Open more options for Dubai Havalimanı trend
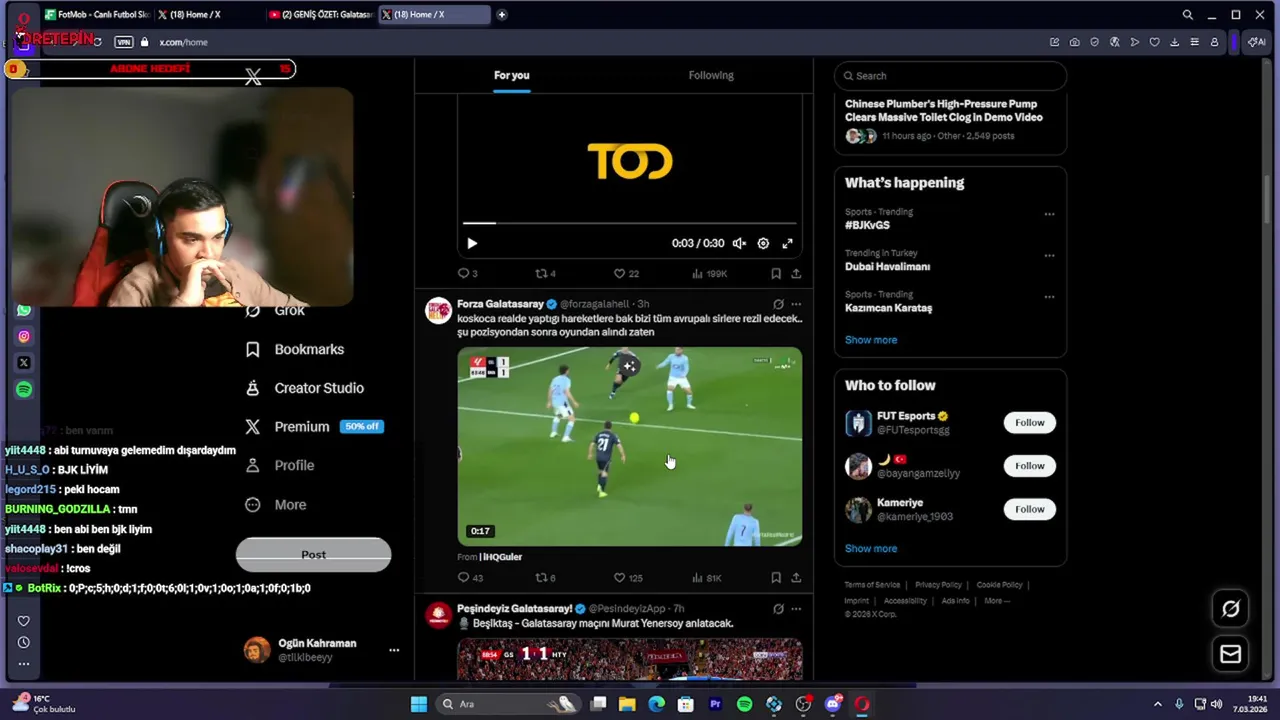This screenshot has width=1280, height=720. pos(1049,255)
